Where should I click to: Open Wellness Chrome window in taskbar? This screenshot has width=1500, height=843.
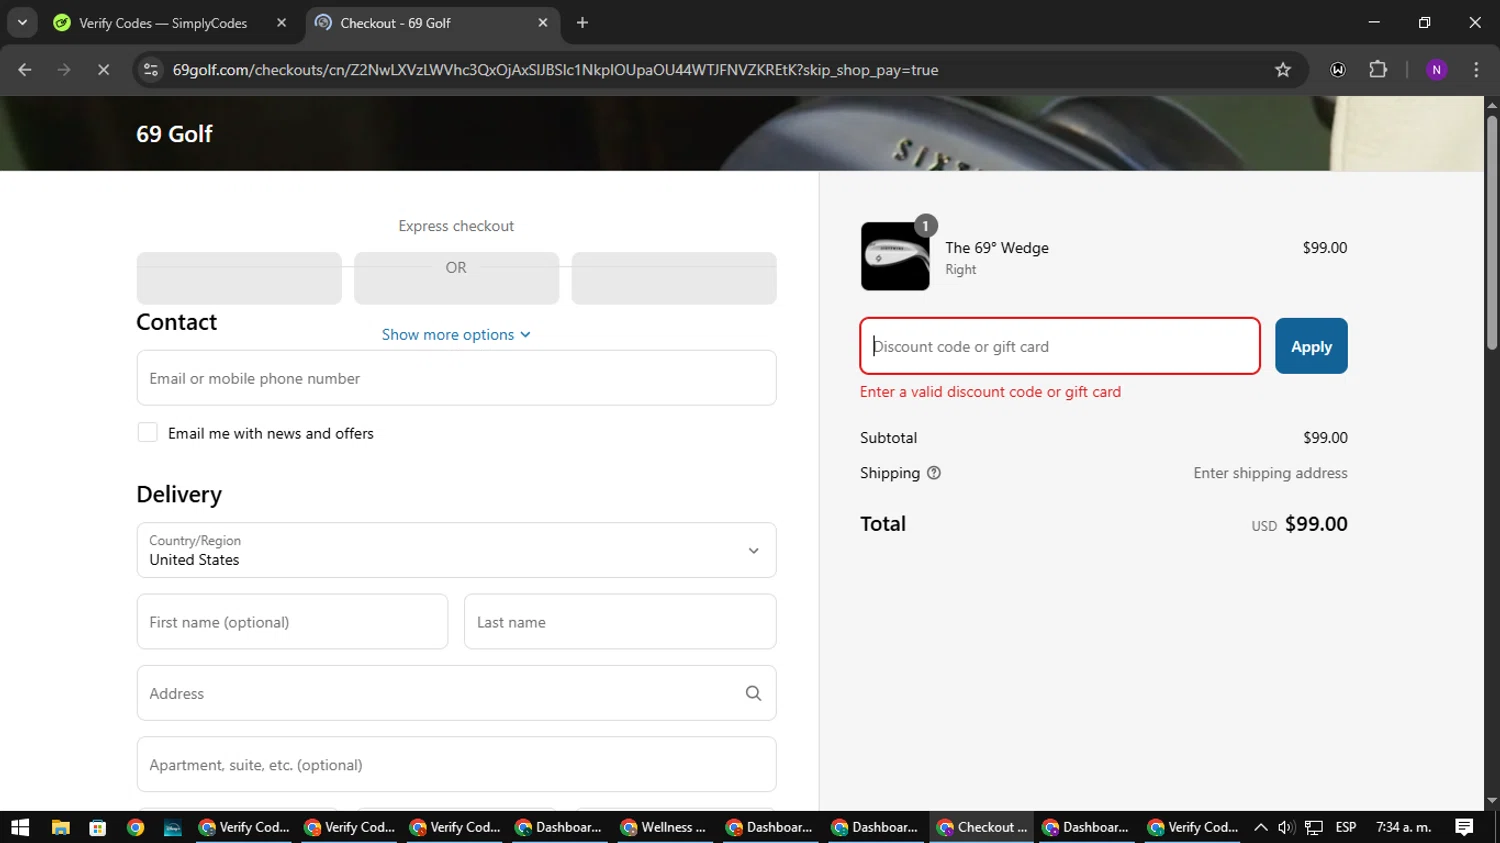point(664,827)
